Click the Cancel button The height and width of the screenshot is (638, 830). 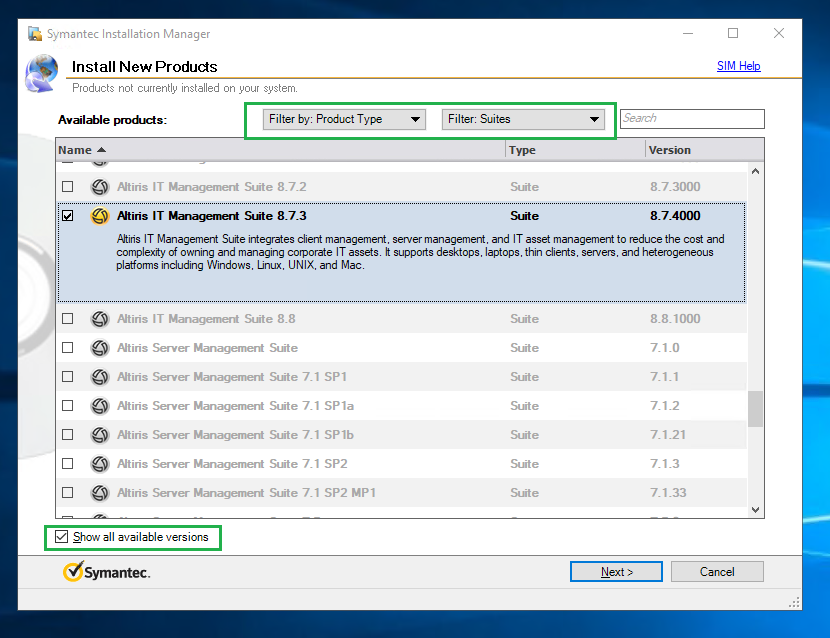coord(717,572)
